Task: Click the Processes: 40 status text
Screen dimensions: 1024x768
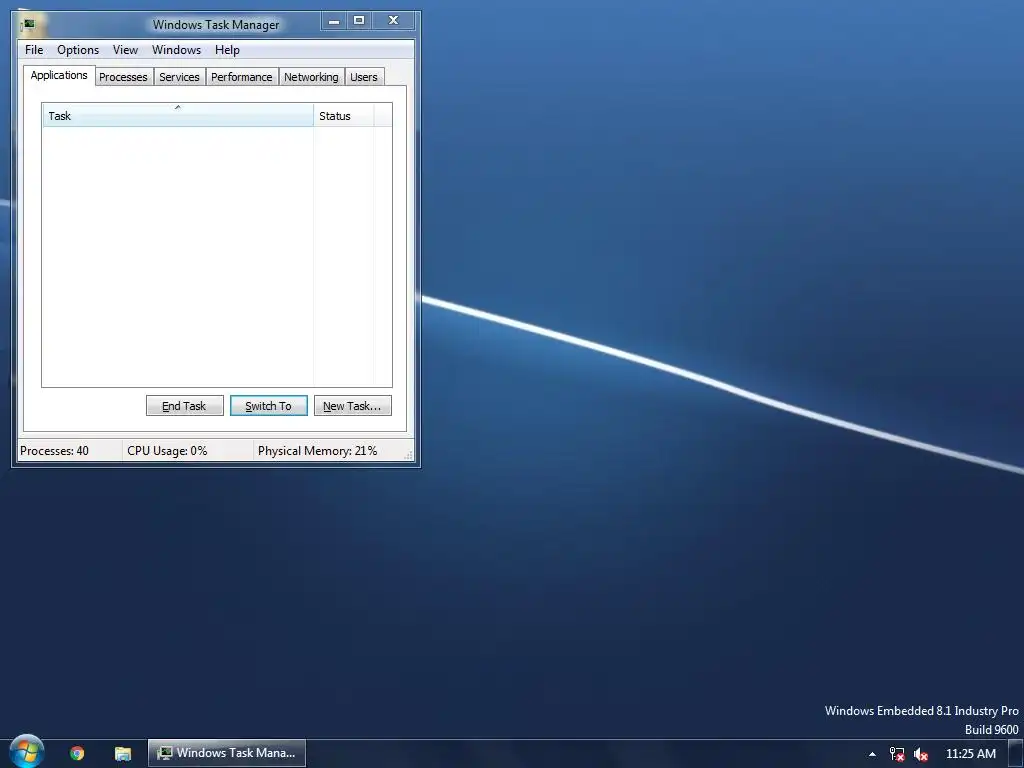Action: (x=54, y=451)
